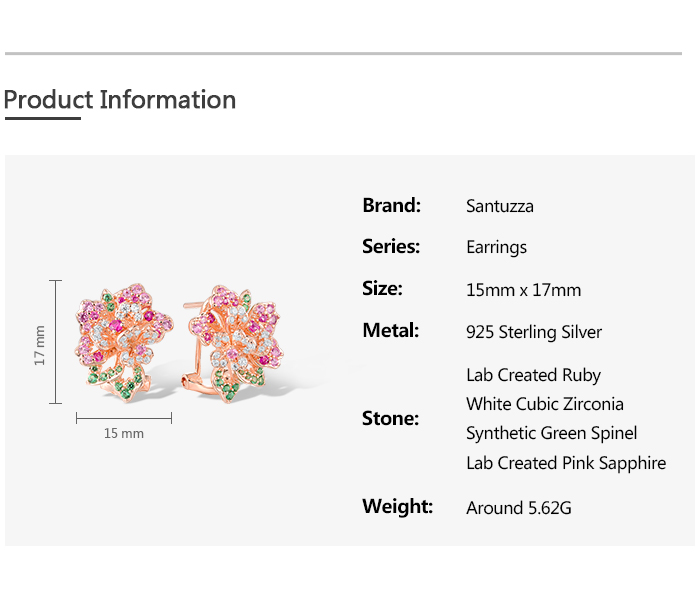
Task: Click White Cubic Zirconia text
Action: click(544, 404)
